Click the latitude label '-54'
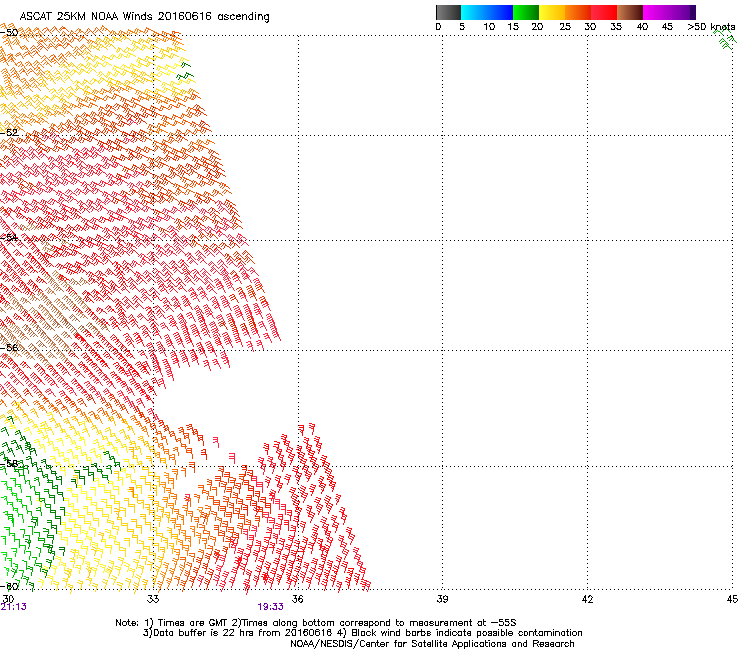The image size is (740, 650). pyautogui.click(x=9, y=237)
